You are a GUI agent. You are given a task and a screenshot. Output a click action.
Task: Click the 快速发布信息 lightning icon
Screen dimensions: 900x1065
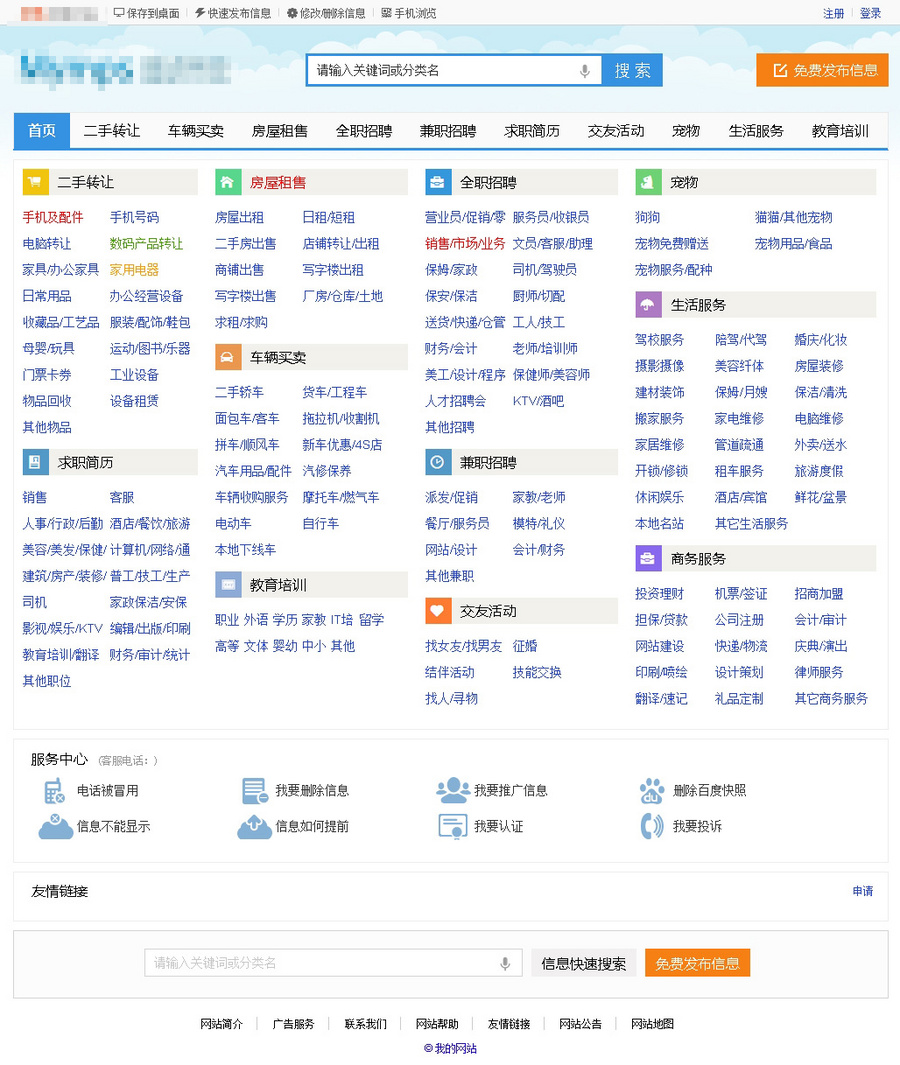(x=200, y=13)
